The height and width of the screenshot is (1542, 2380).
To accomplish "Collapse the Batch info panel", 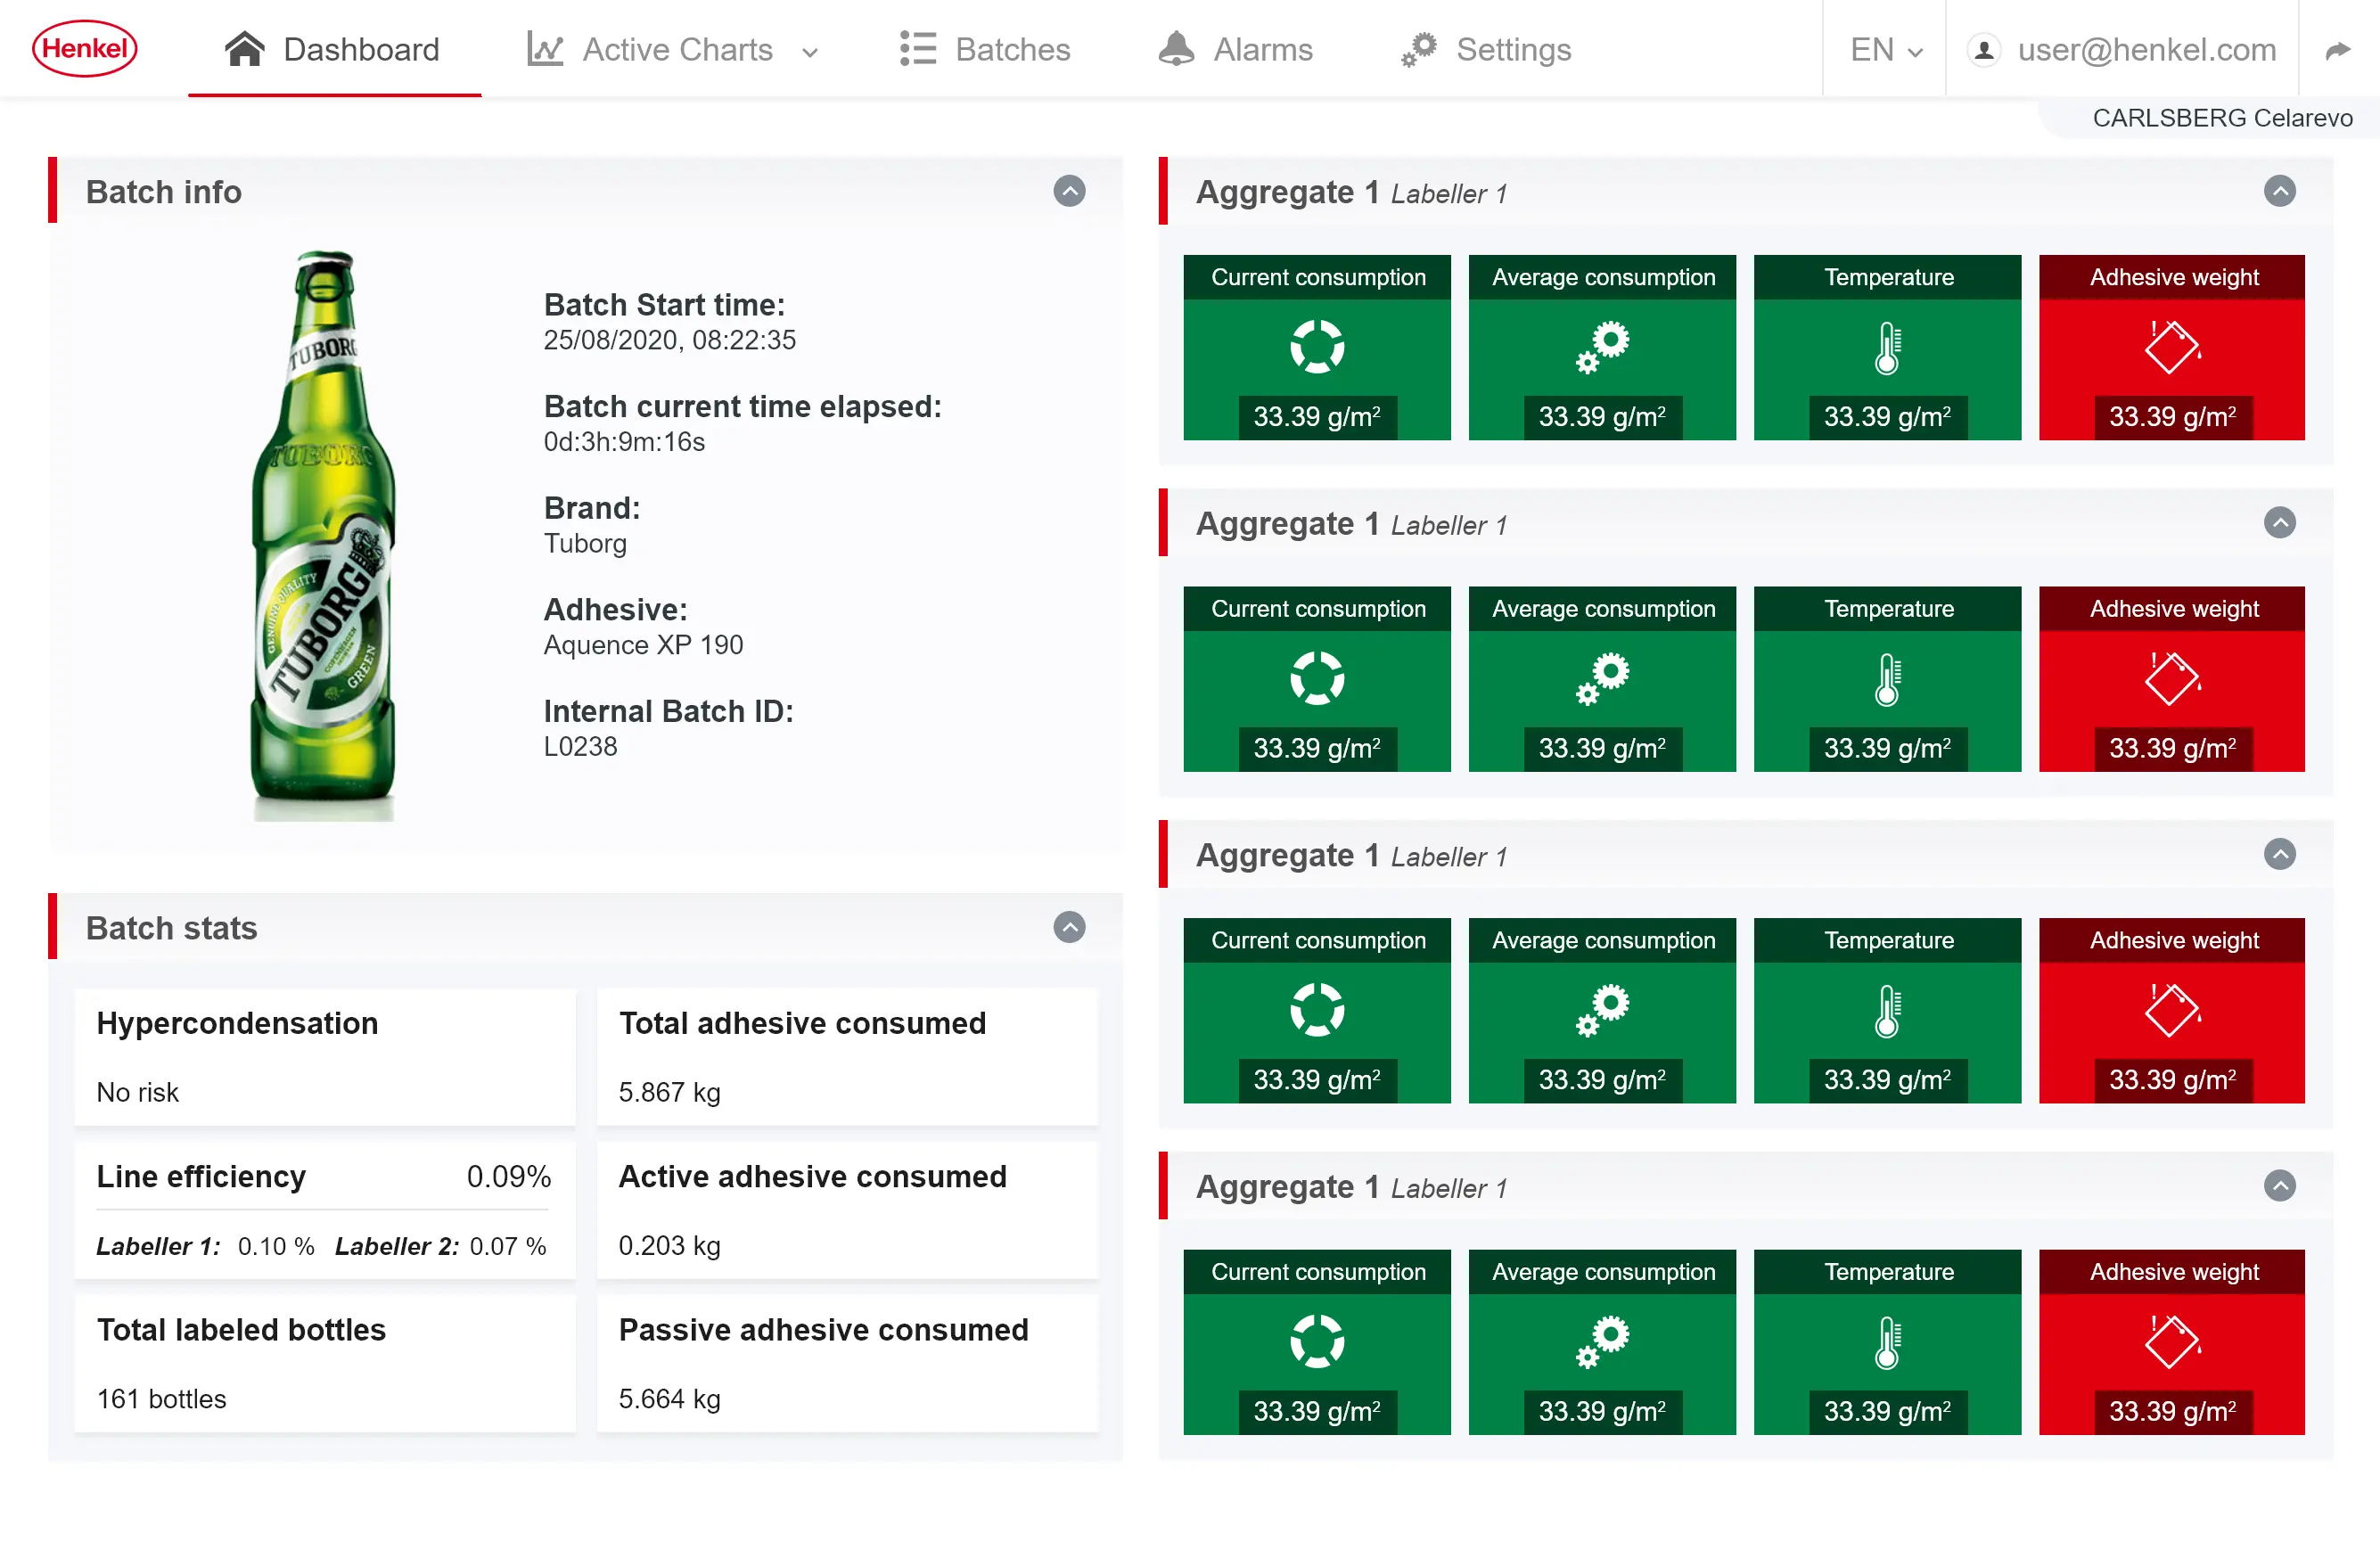I will [1069, 191].
